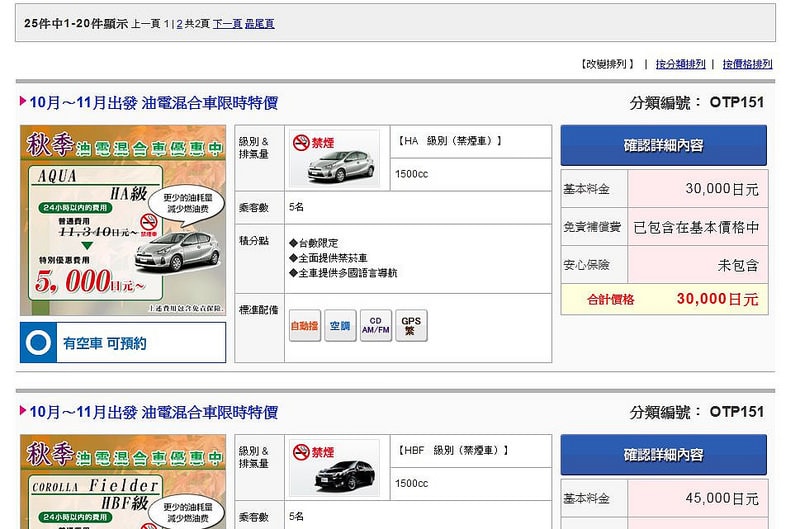Click COROLLA Fielder HBF級 promo banner
The height and width of the screenshot is (529, 800).
click(123, 482)
